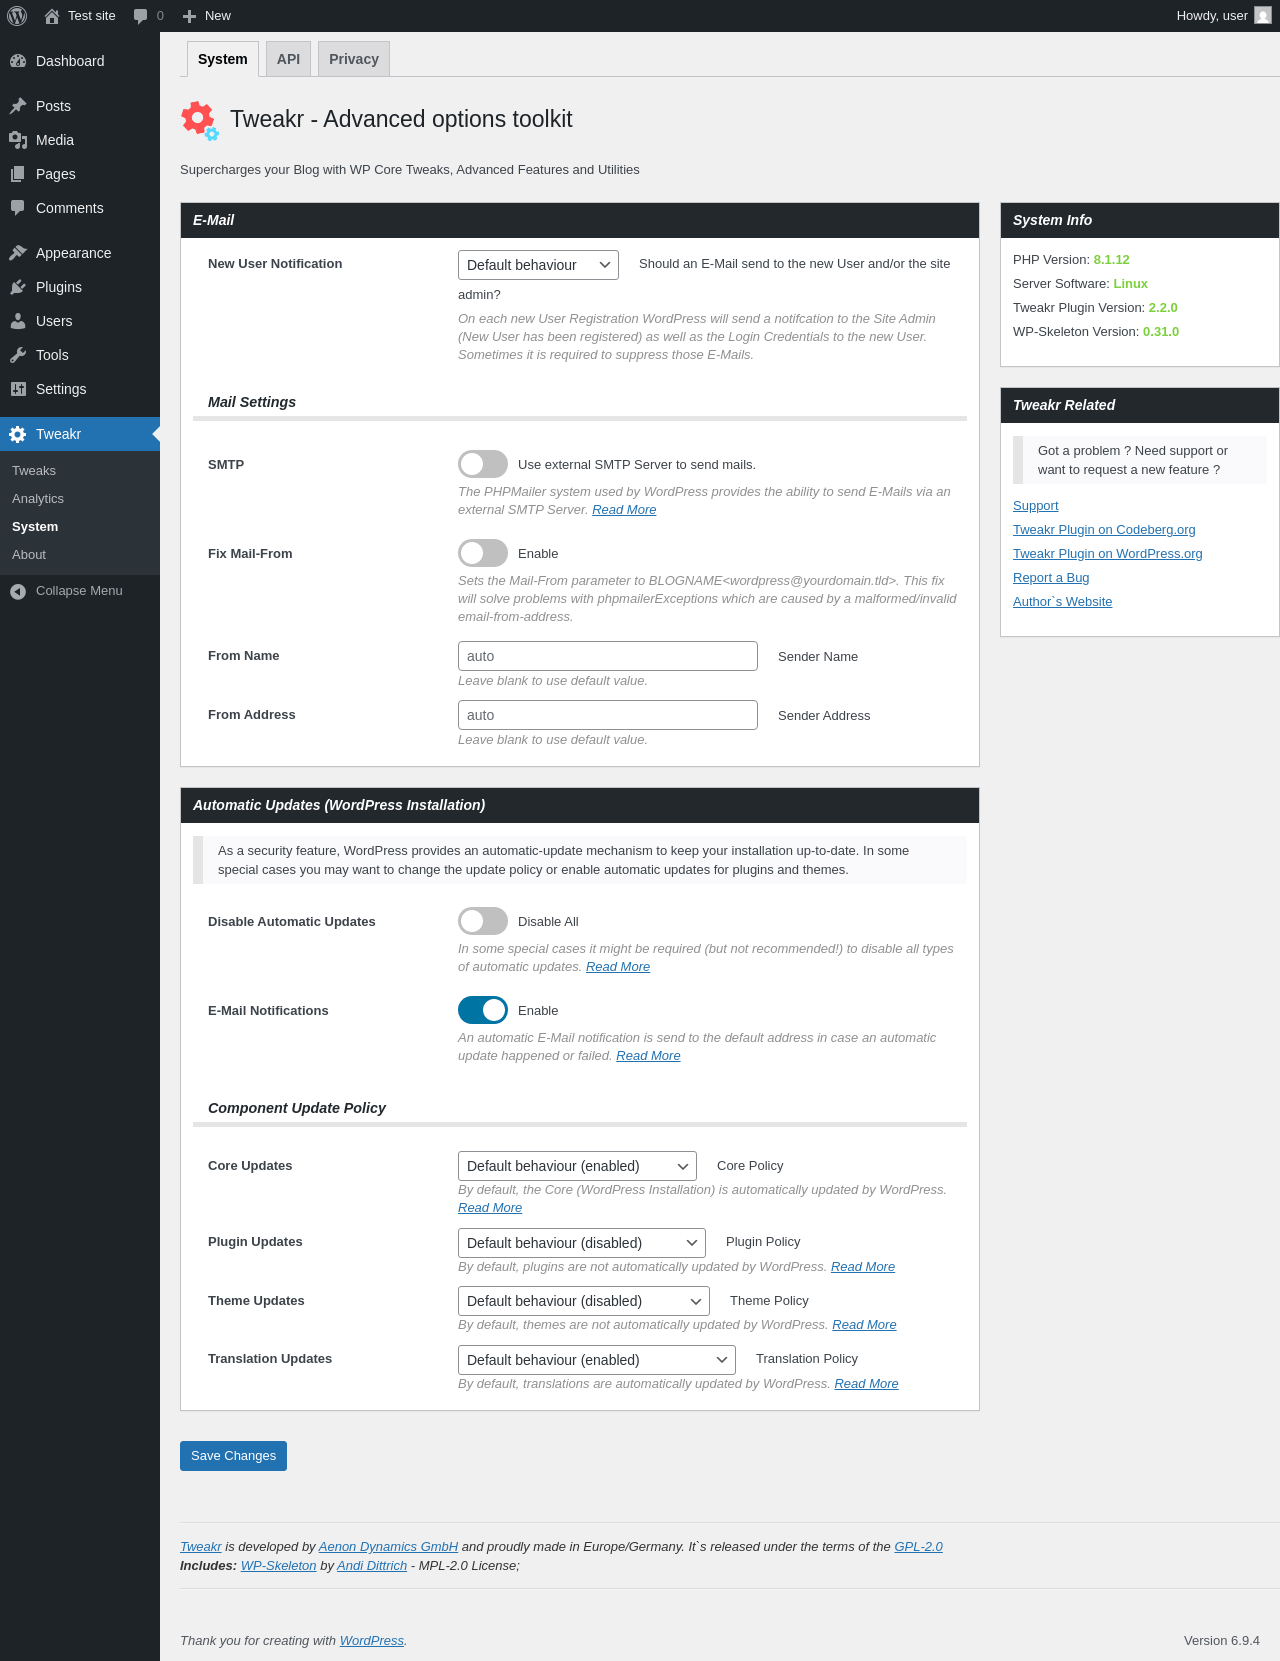Open the Plugin Updates policy dropdown

(x=582, y=1243)
